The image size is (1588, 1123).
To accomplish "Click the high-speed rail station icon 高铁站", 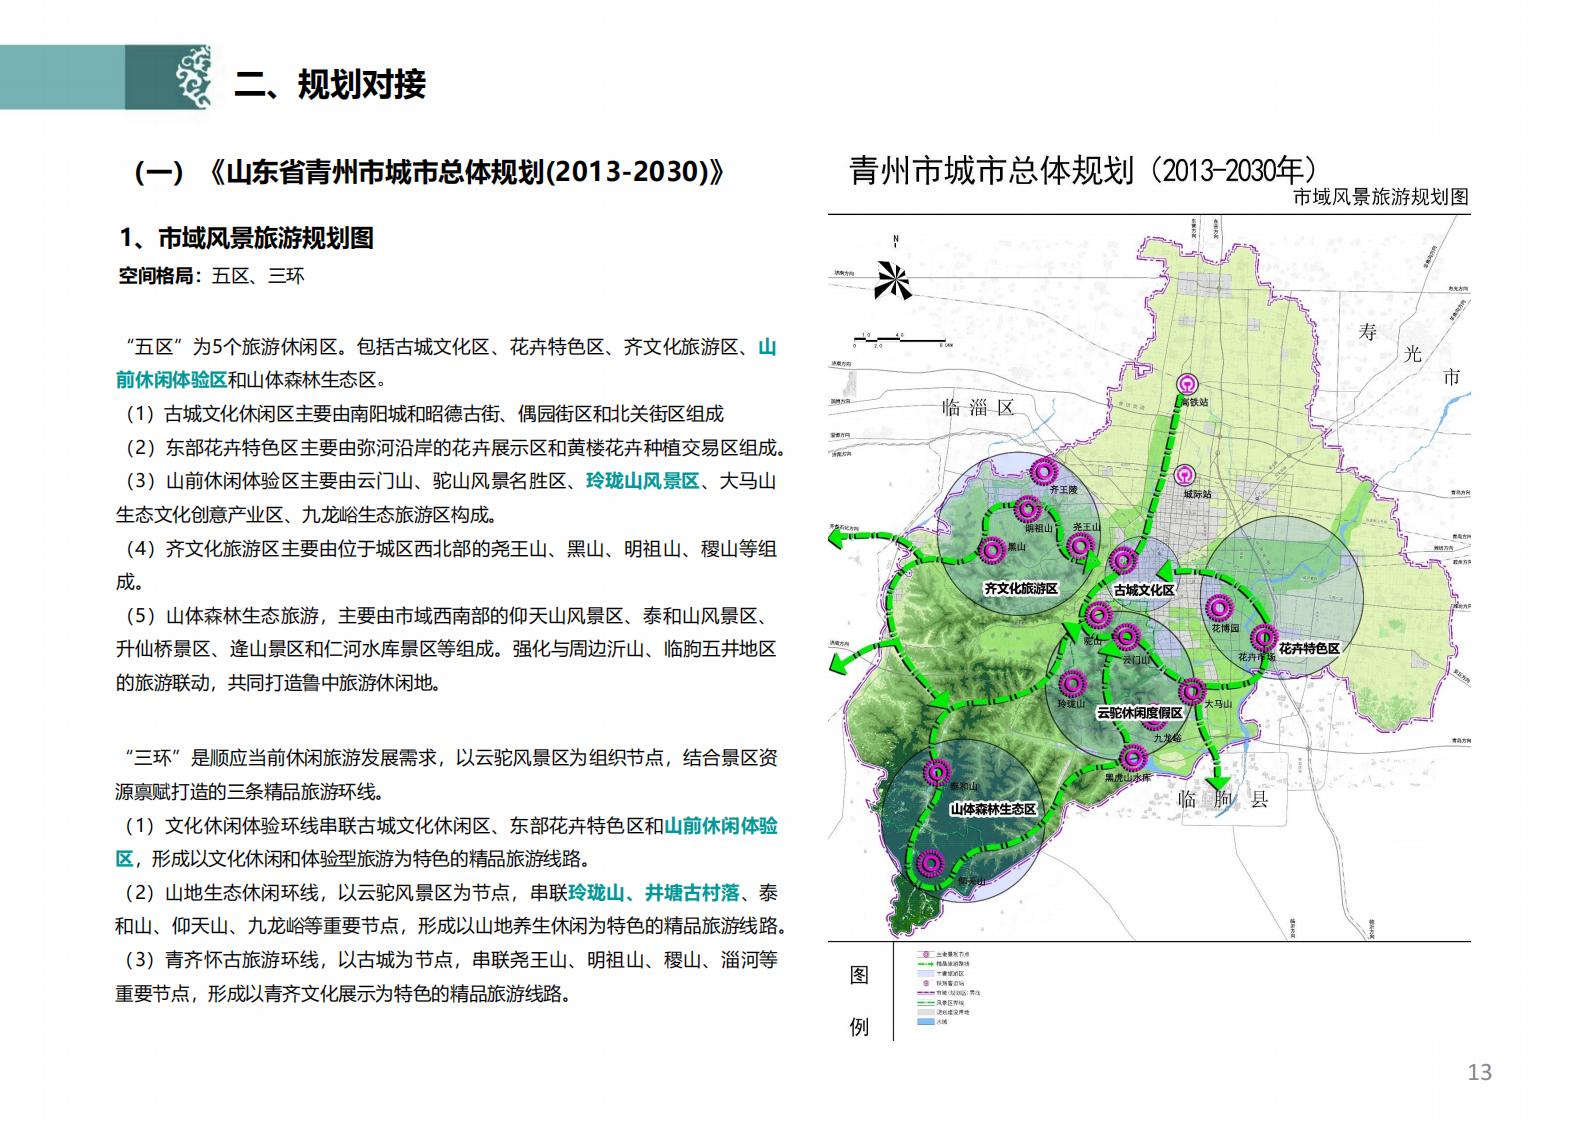I will coord(1188,384).
